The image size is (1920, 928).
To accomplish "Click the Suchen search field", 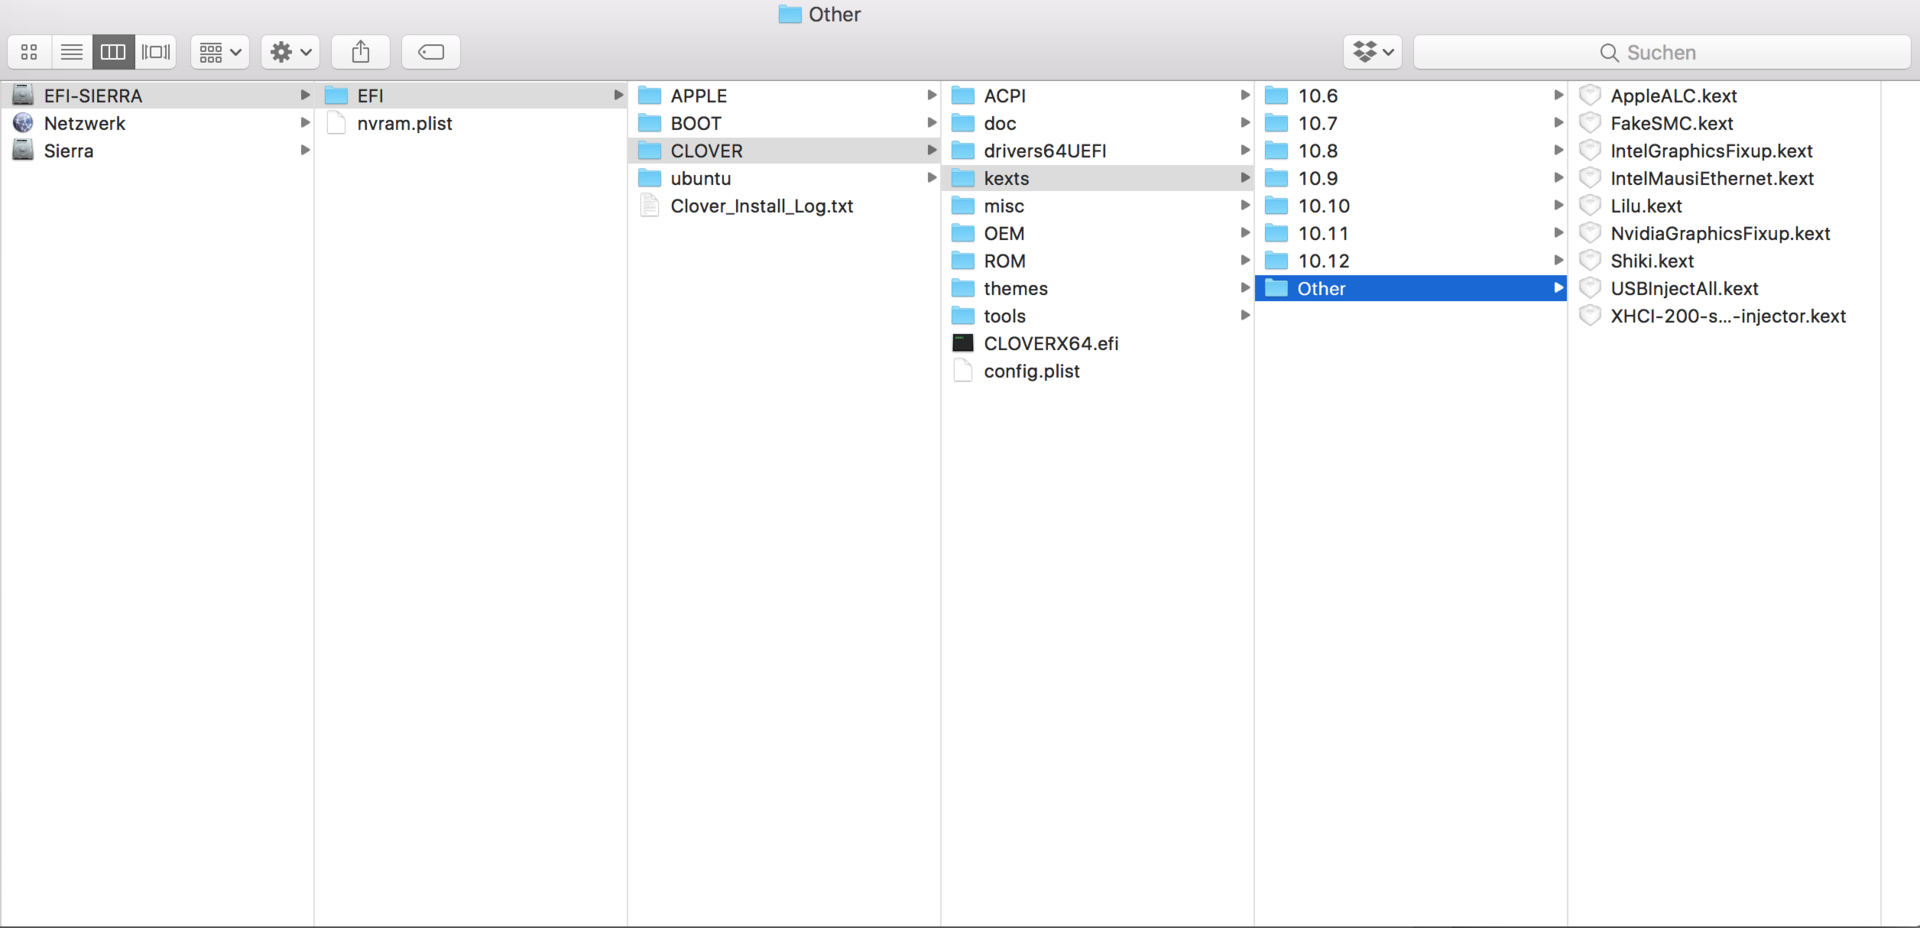I will click(x=1662, y=52).
